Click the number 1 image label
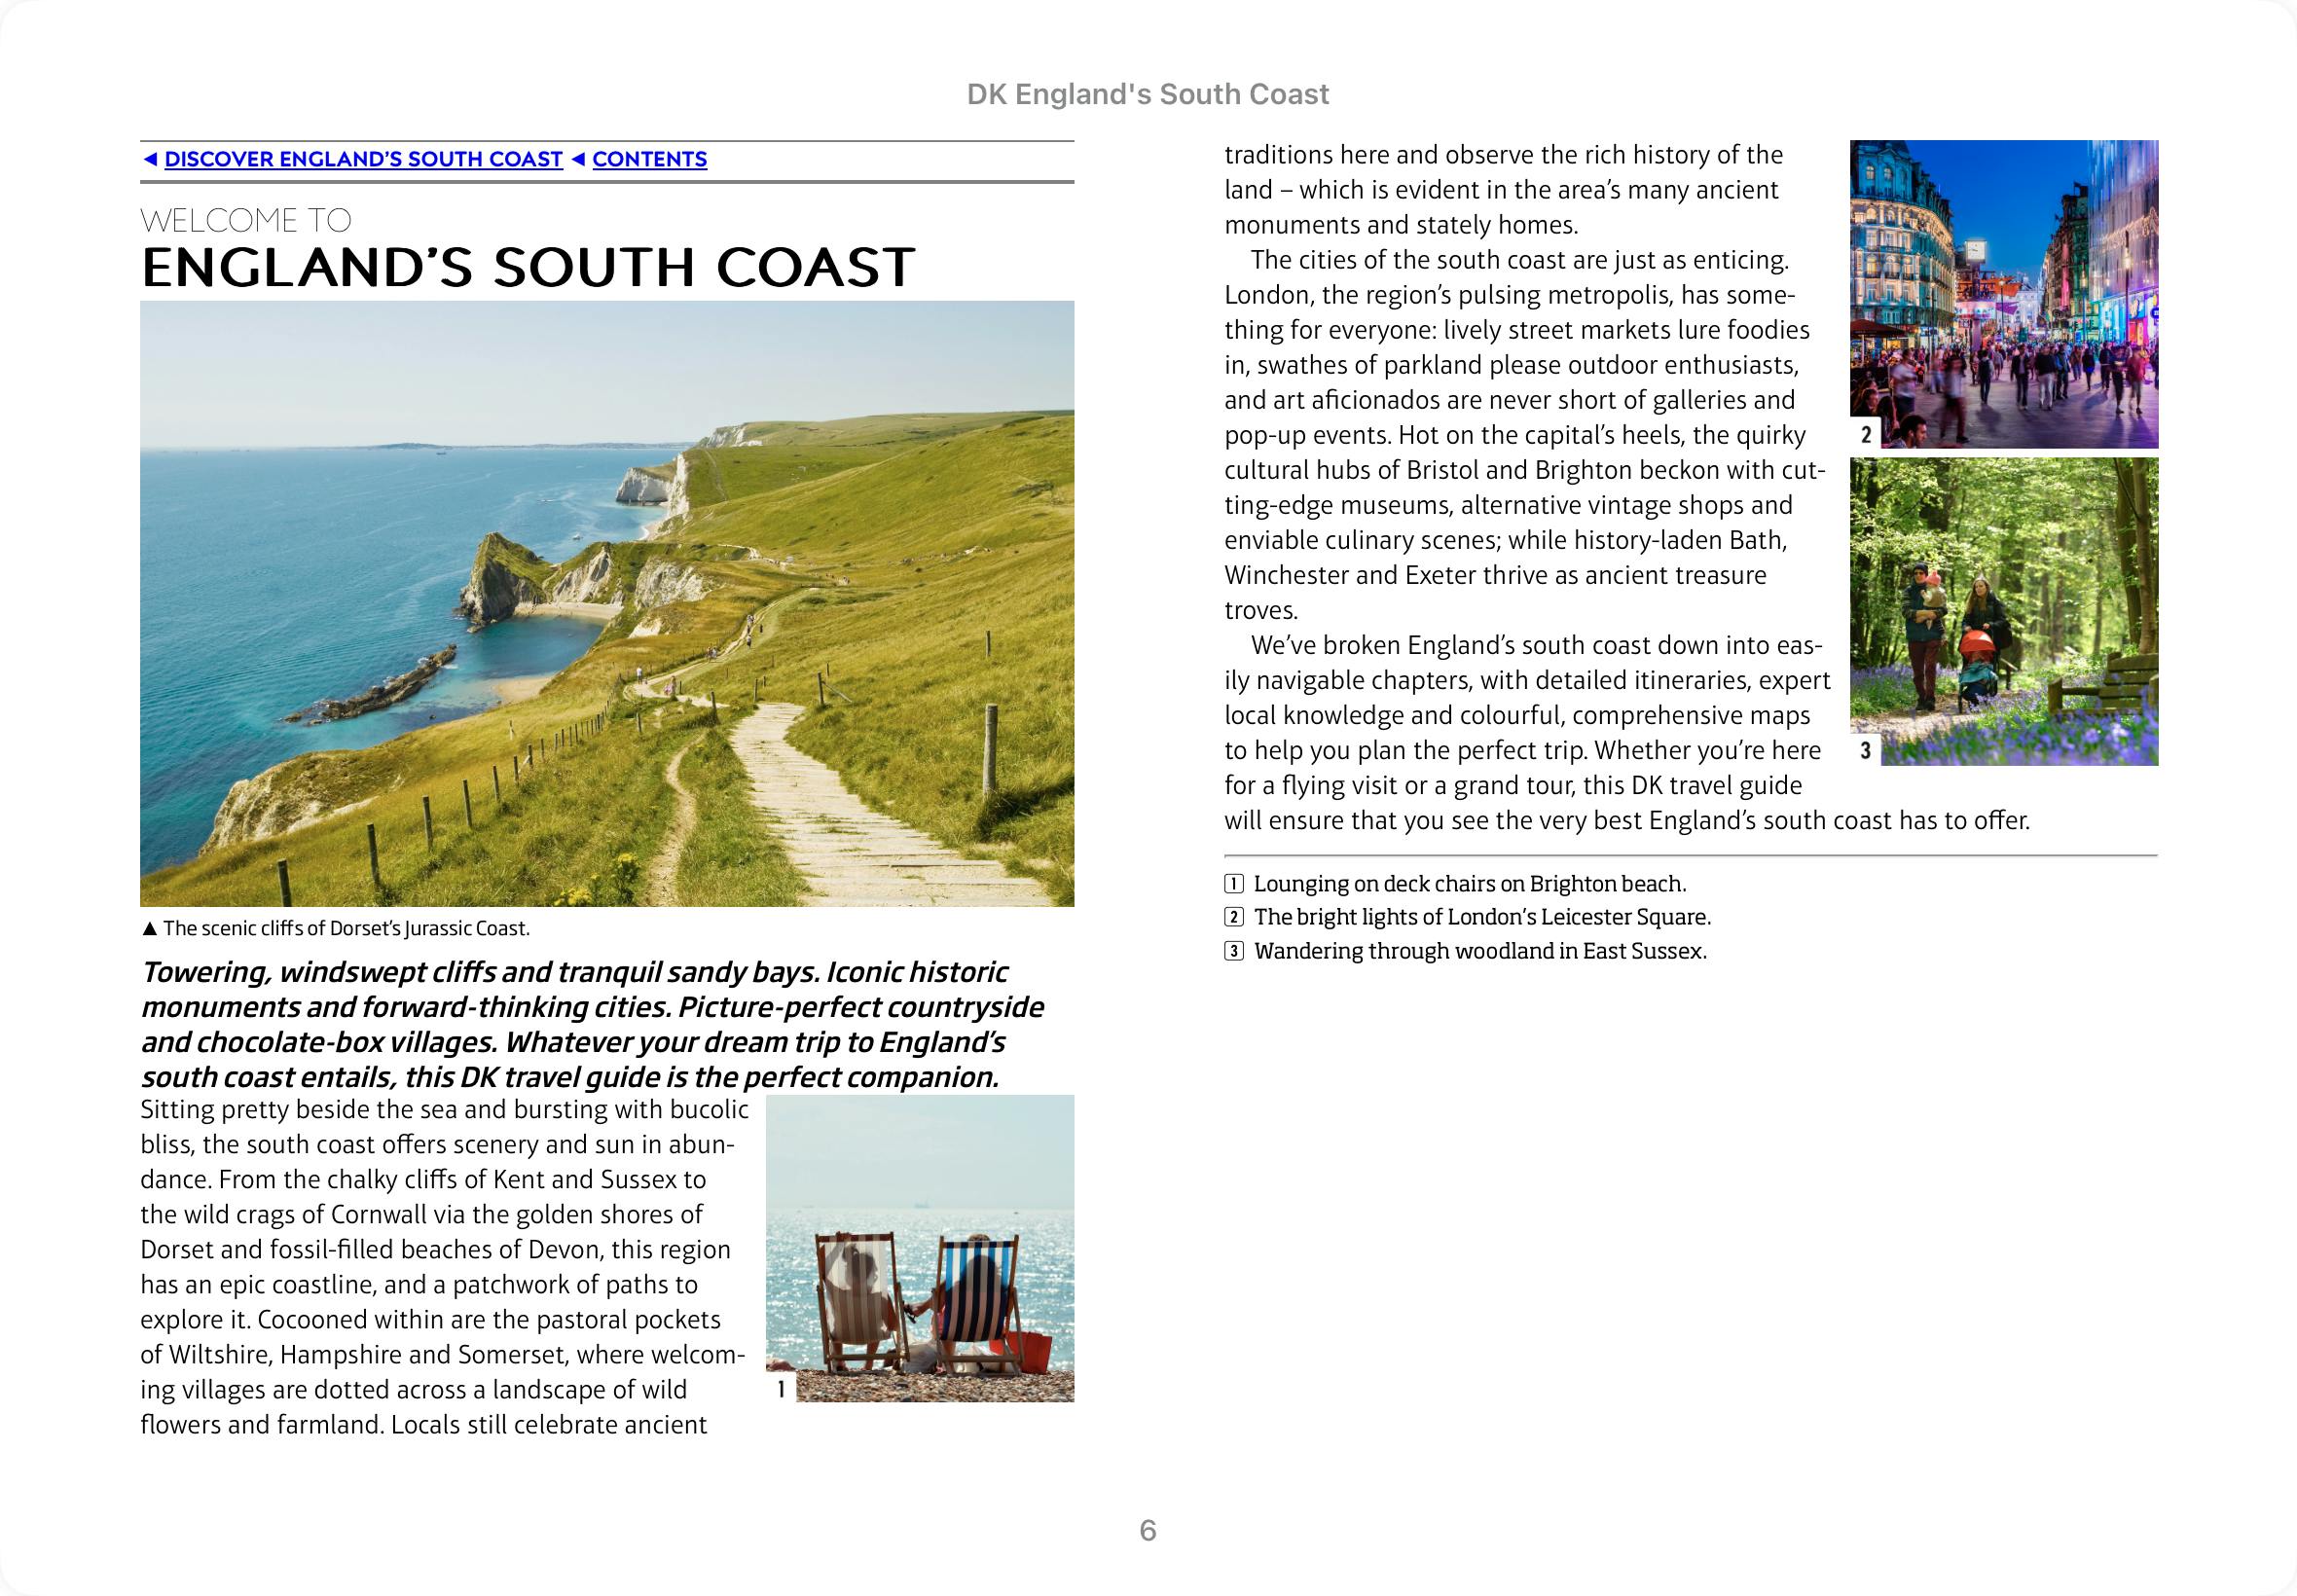The height and width of the screenshot is (1596, 2297). (781, 1388)
